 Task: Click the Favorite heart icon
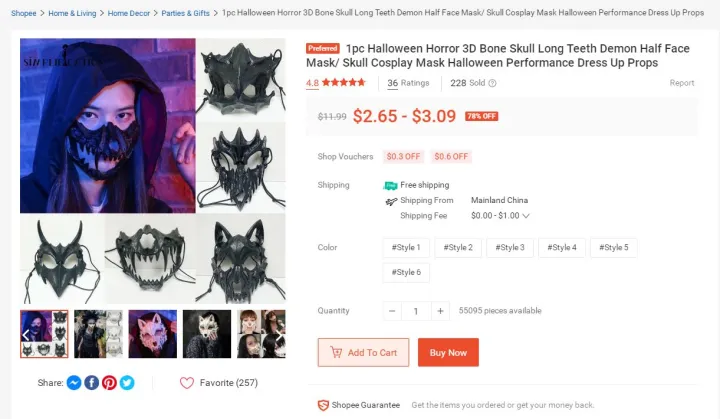click(187, 383)
